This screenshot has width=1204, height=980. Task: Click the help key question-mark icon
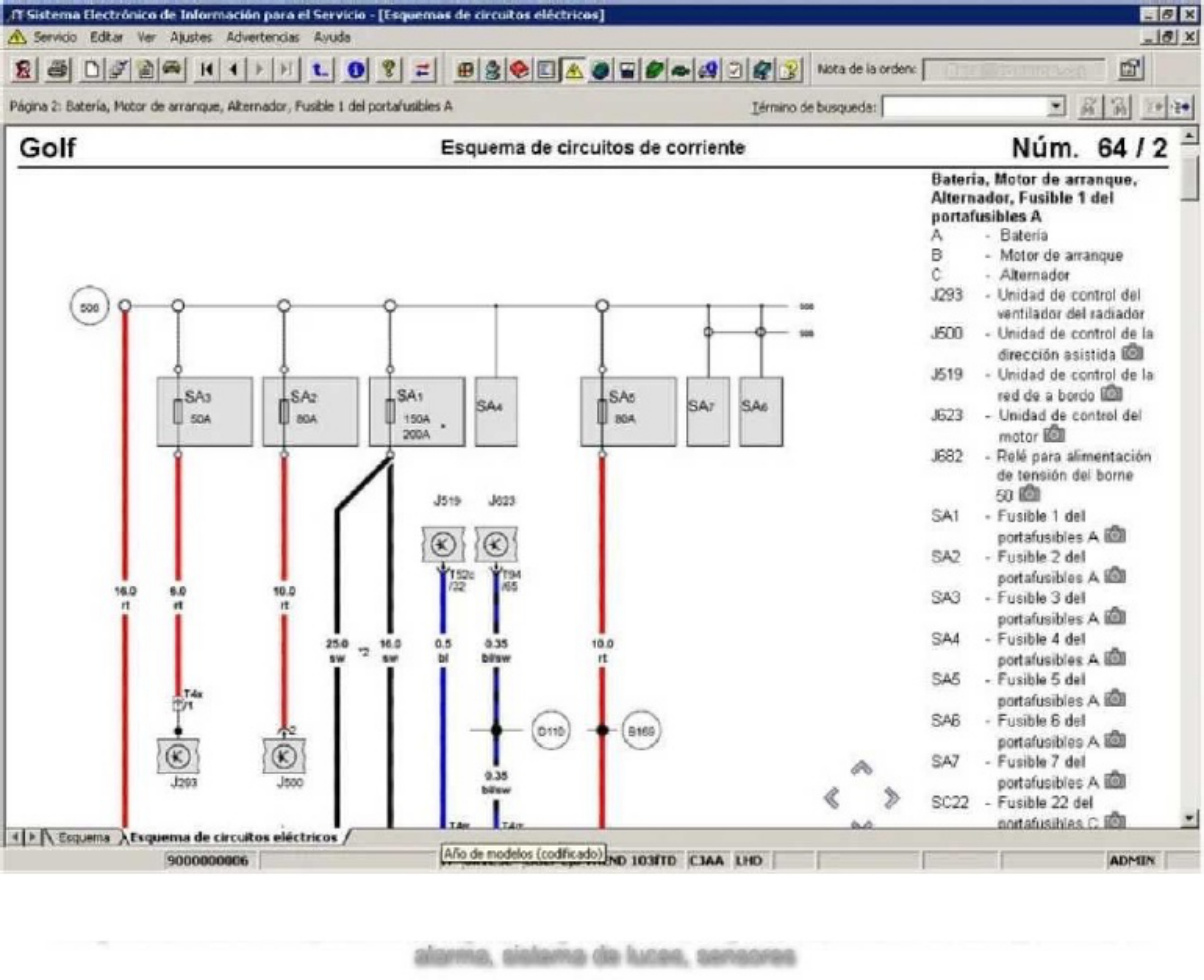click(389, 69)
